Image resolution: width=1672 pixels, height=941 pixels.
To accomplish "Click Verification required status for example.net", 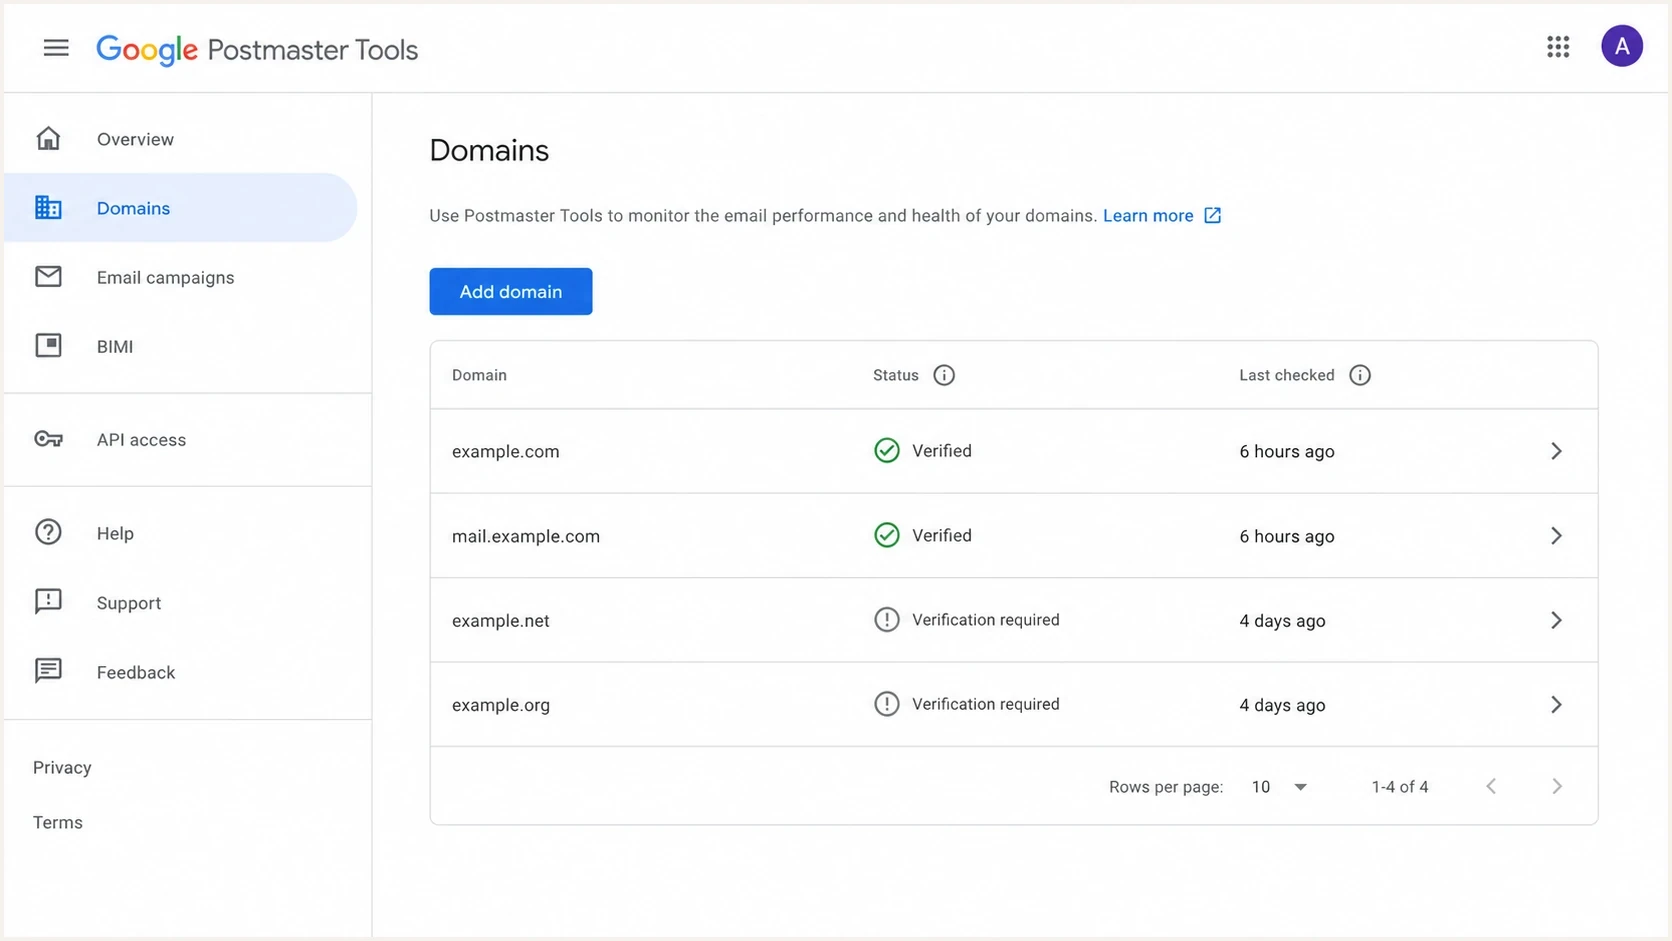I will pyautogui.click(x=986, y=620).
